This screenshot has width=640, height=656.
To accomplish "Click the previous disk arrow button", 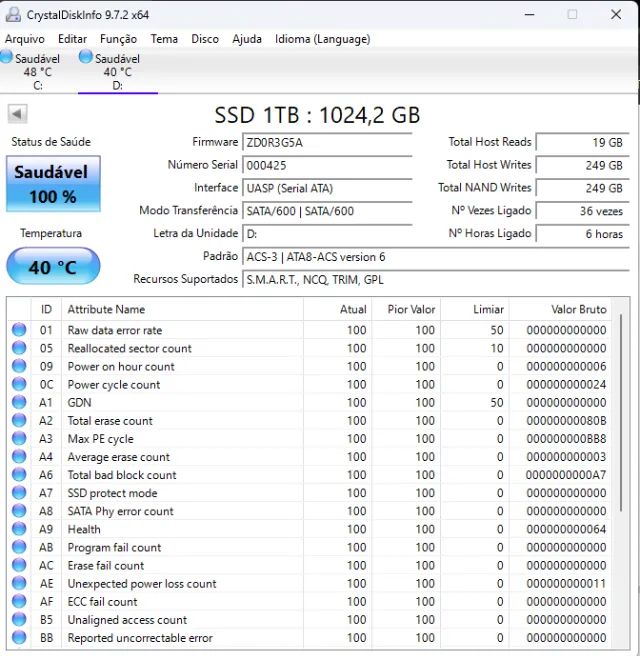I will point(17,114).
